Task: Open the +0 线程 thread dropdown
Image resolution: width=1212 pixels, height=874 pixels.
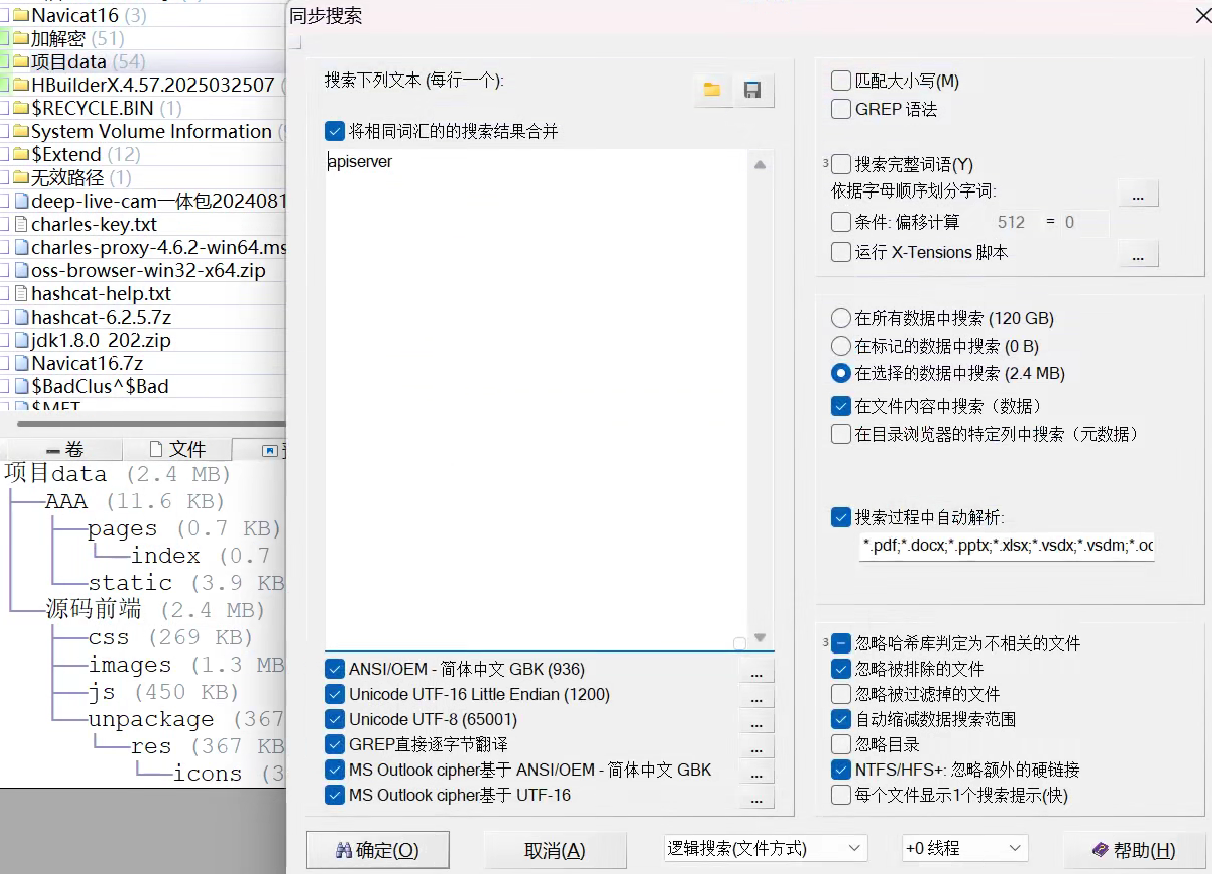Action: 964,848
